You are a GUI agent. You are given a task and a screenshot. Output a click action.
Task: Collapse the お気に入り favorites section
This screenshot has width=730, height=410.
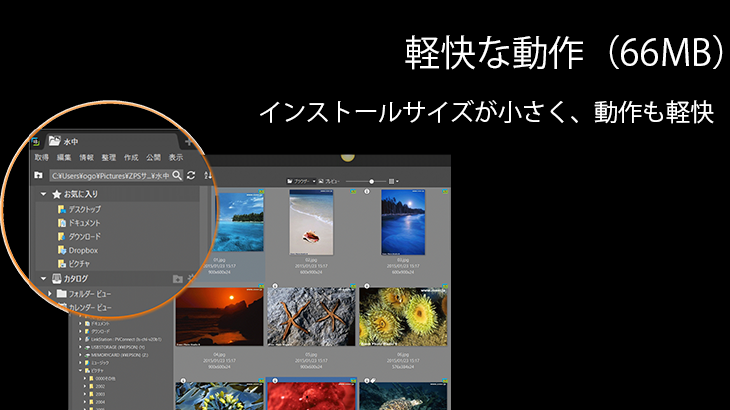[43, 194]
